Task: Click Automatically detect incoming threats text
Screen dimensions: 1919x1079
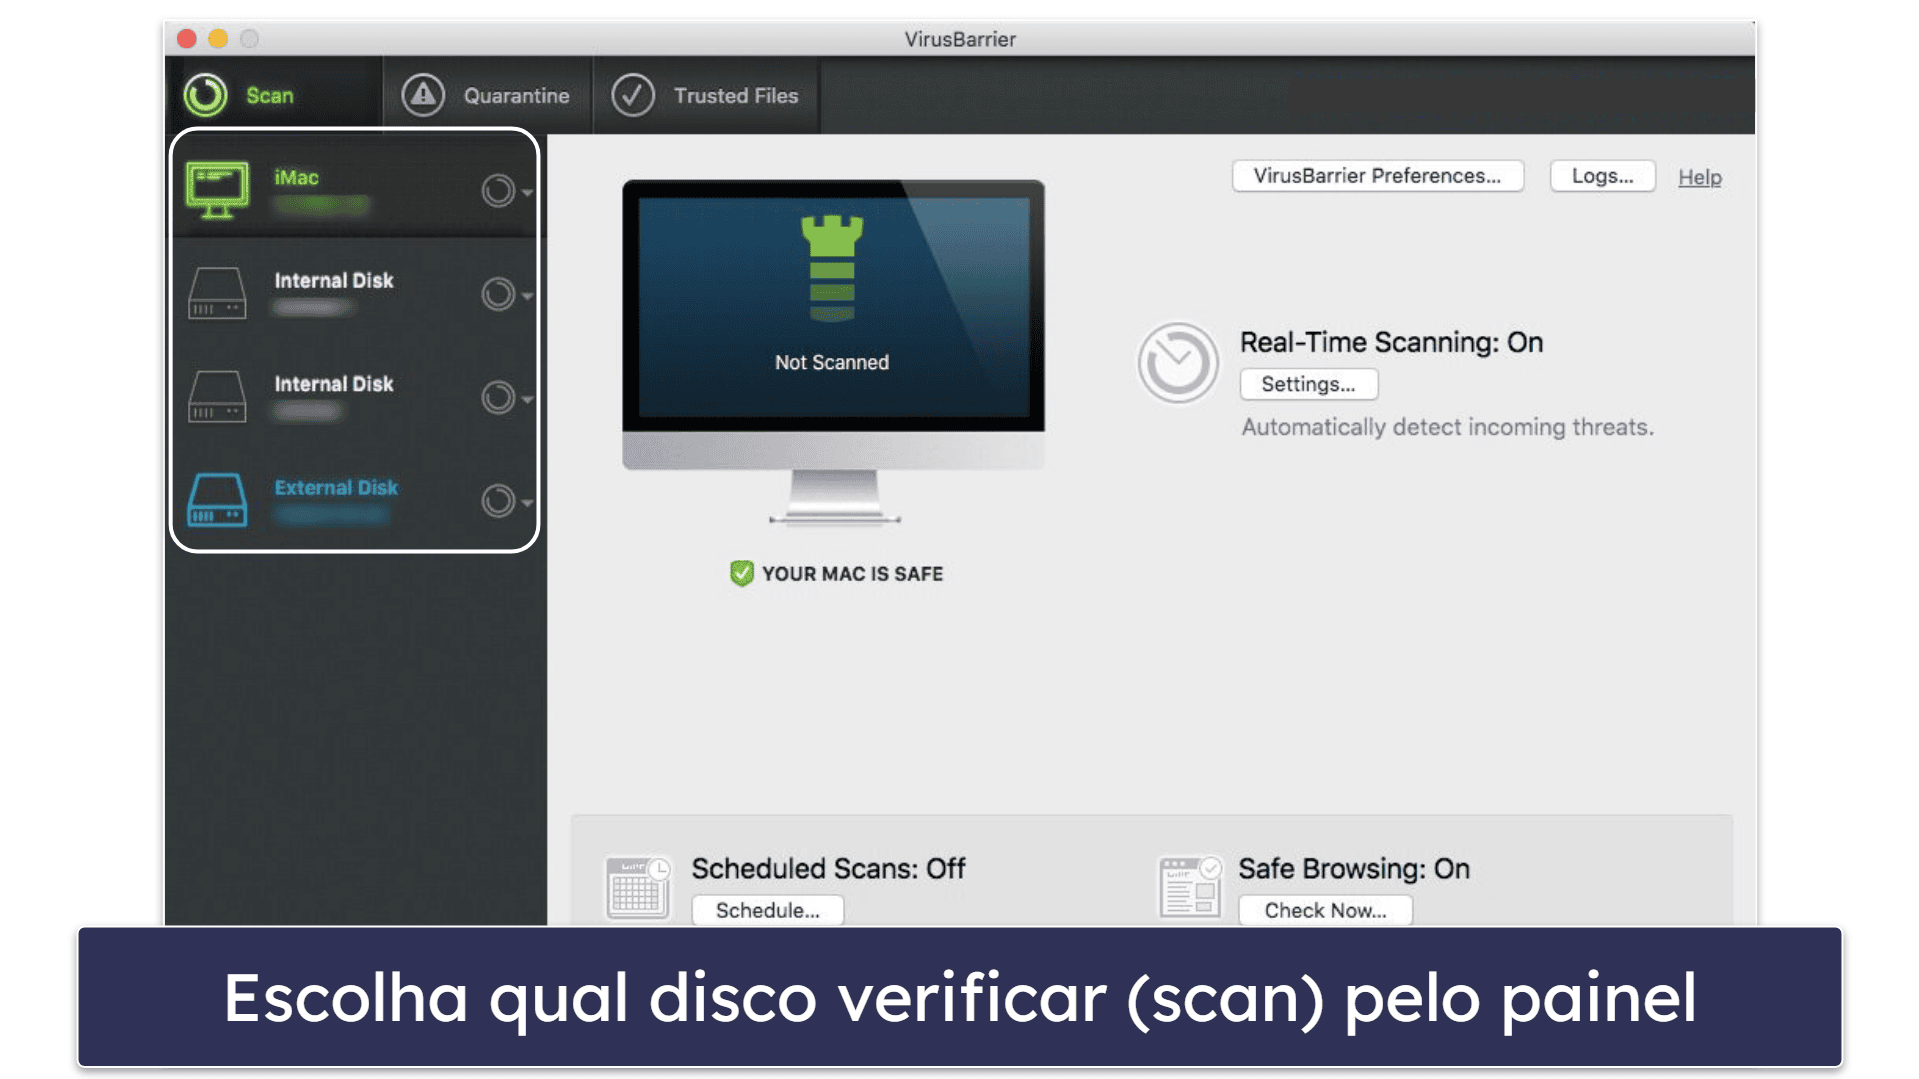Action: coord(1447,427)
